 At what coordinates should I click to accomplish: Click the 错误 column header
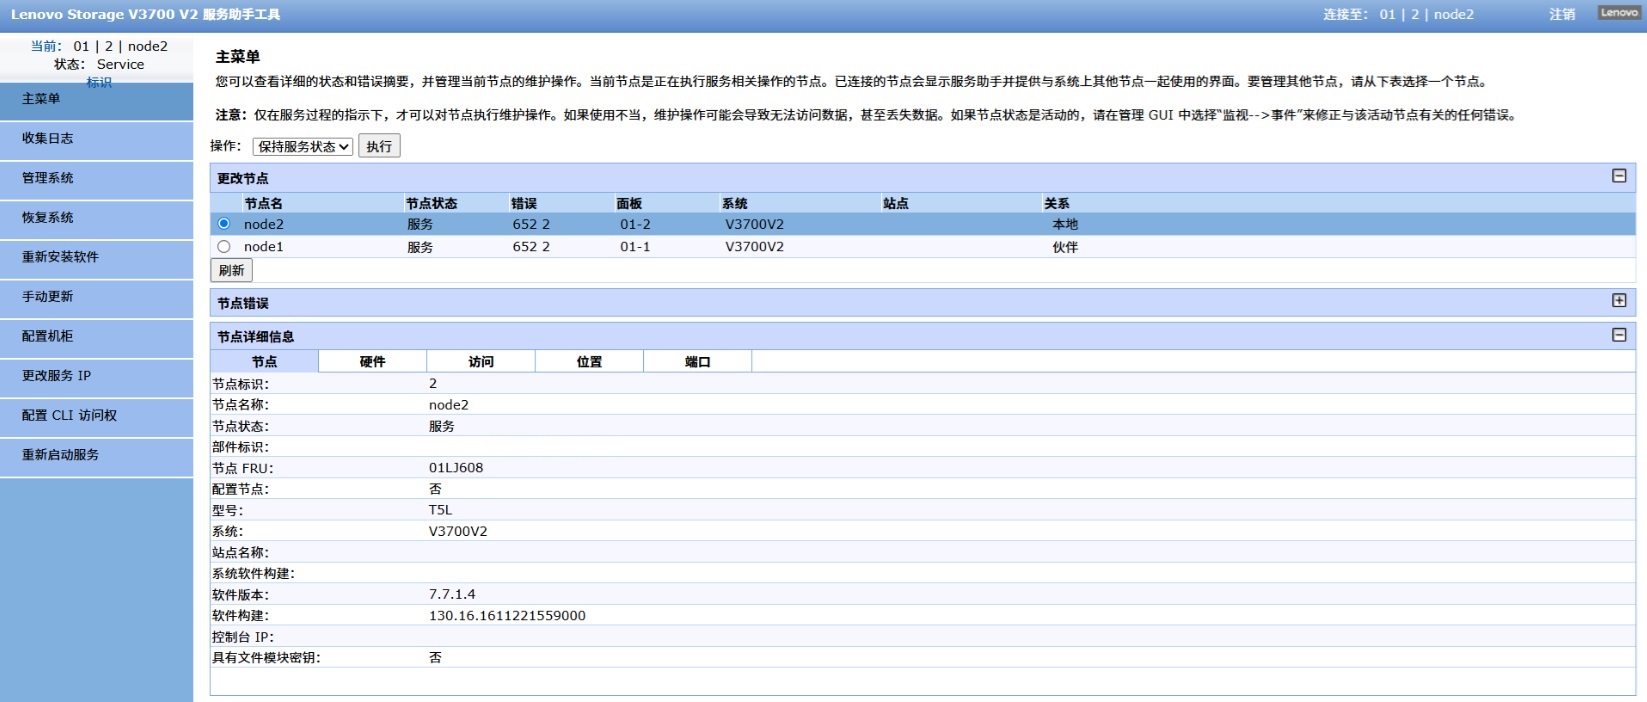(x=524, y=203)
